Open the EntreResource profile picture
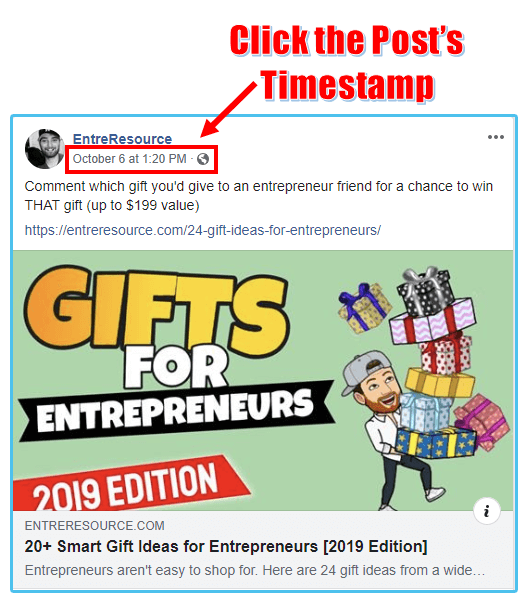Screen dimensions: 529x604 pos(44,149)
